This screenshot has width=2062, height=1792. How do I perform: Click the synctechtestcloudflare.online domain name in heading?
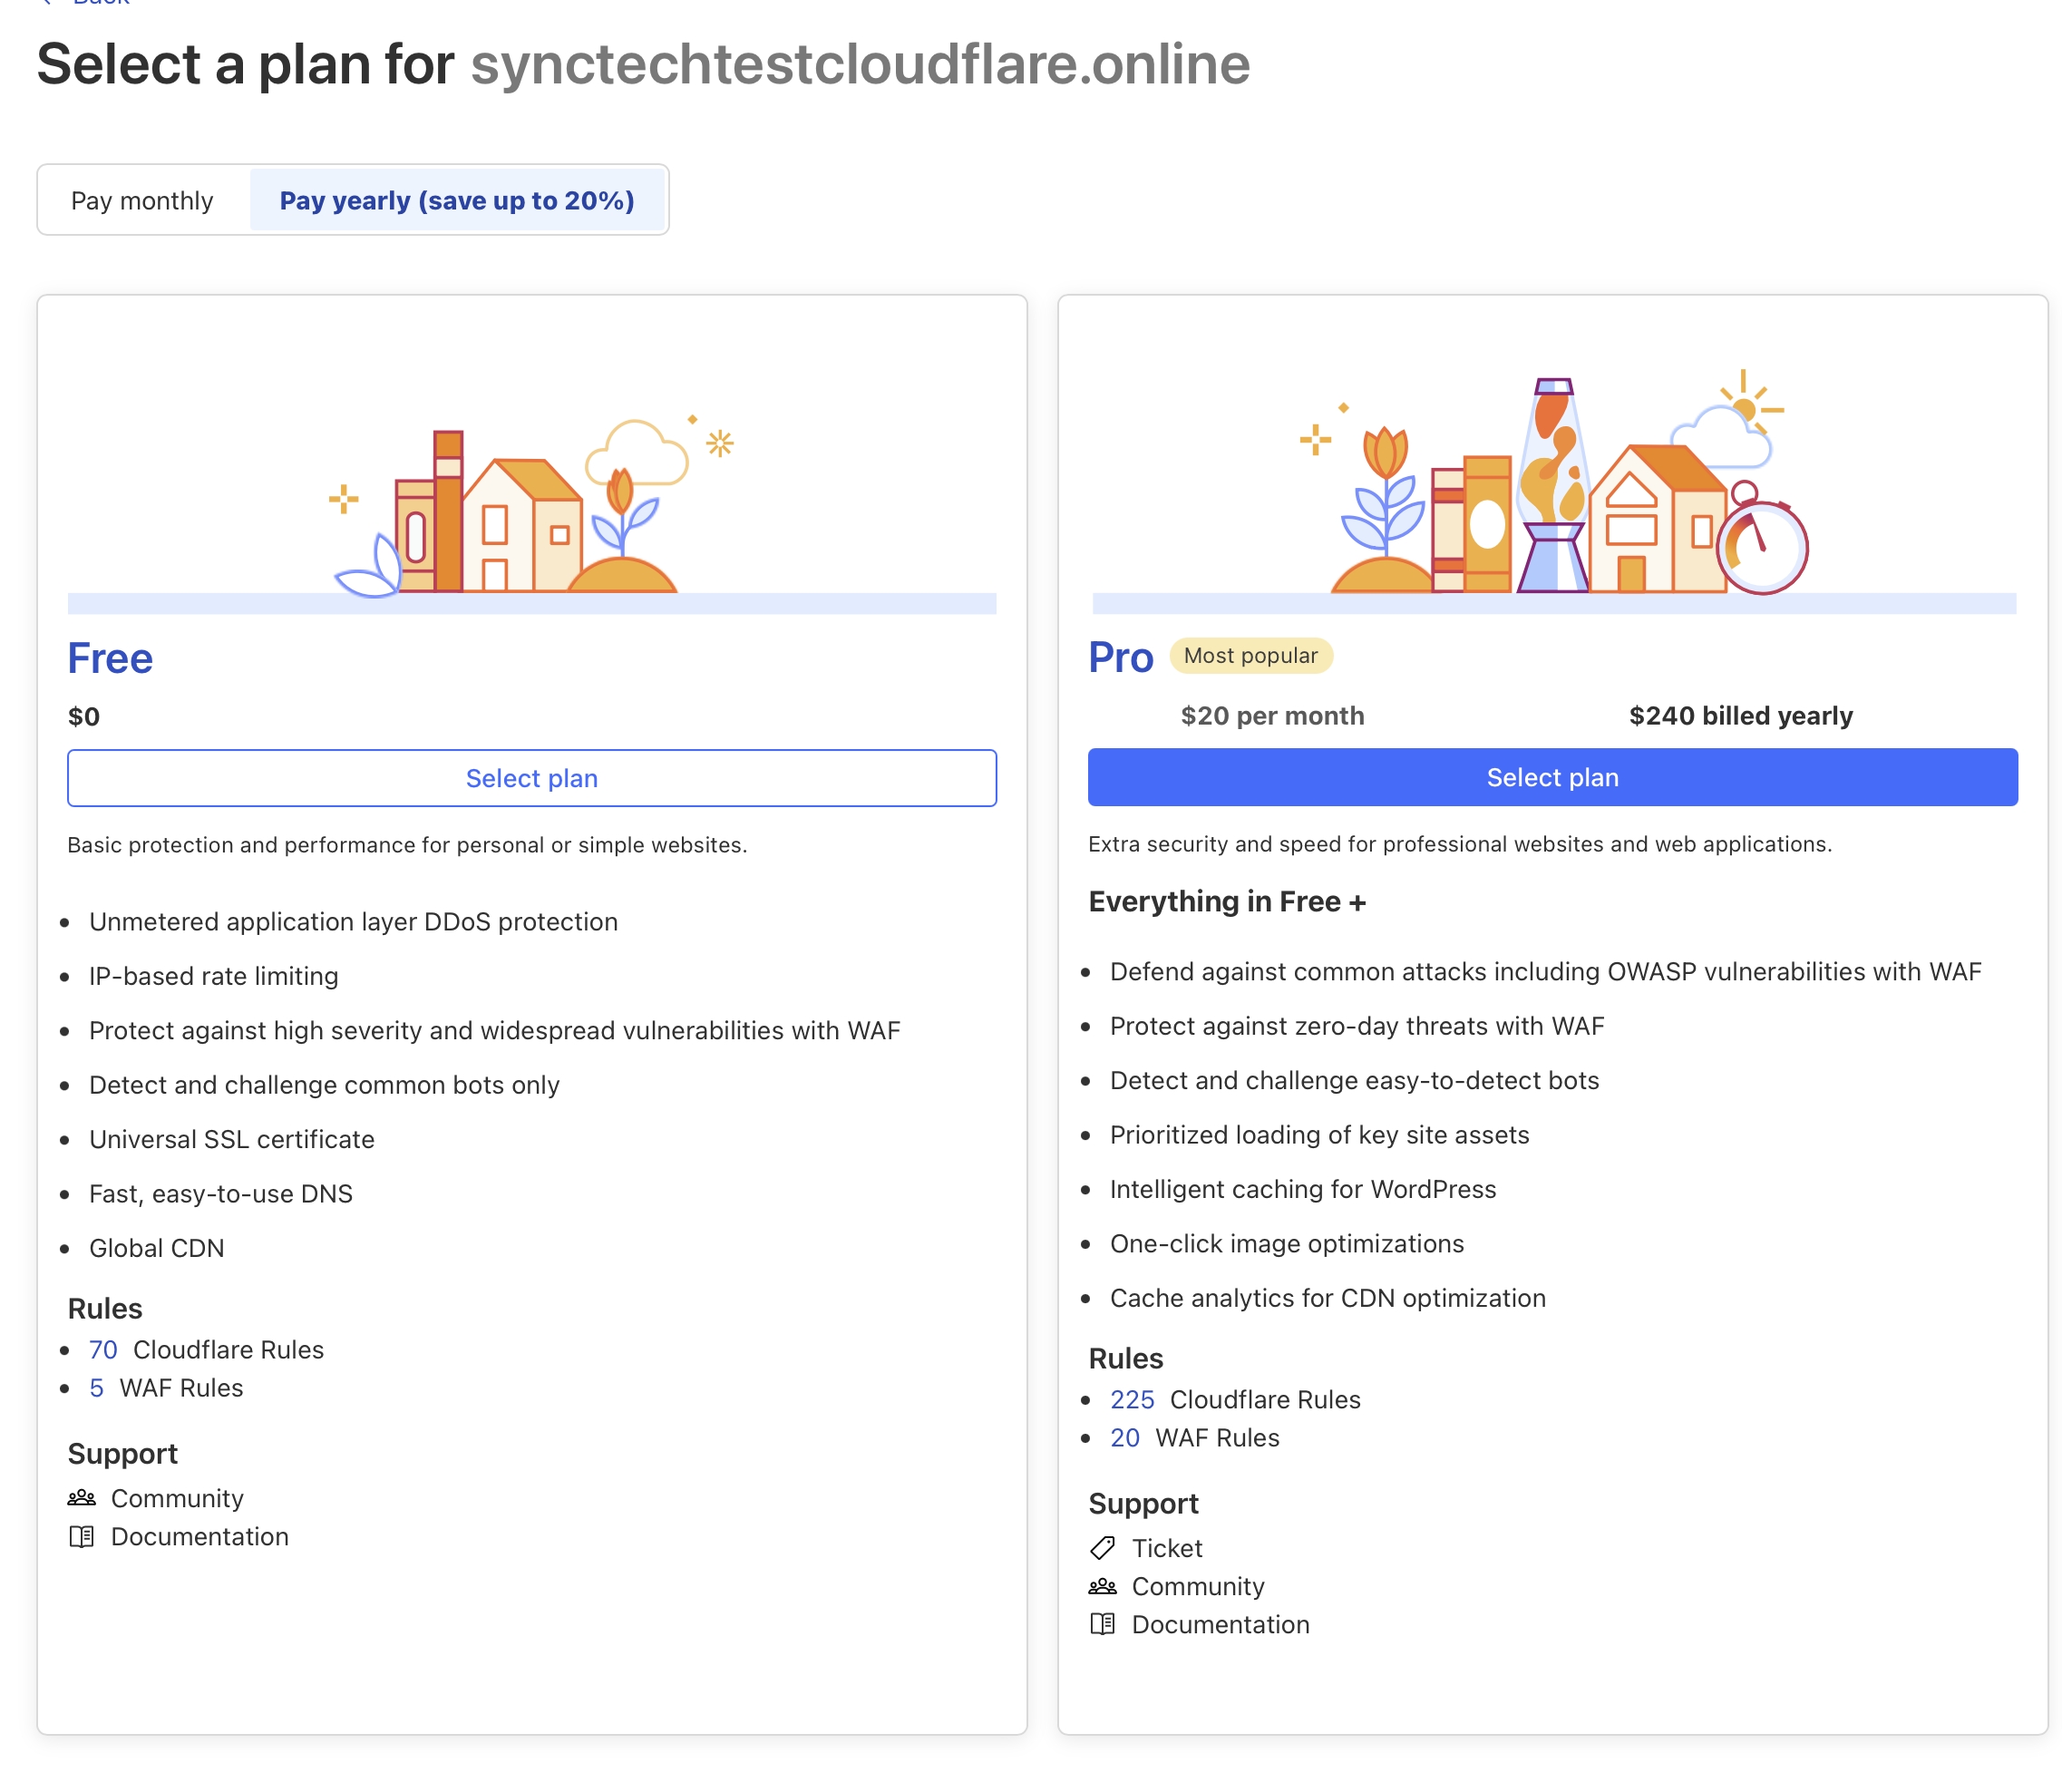click(x=860, y=64)
